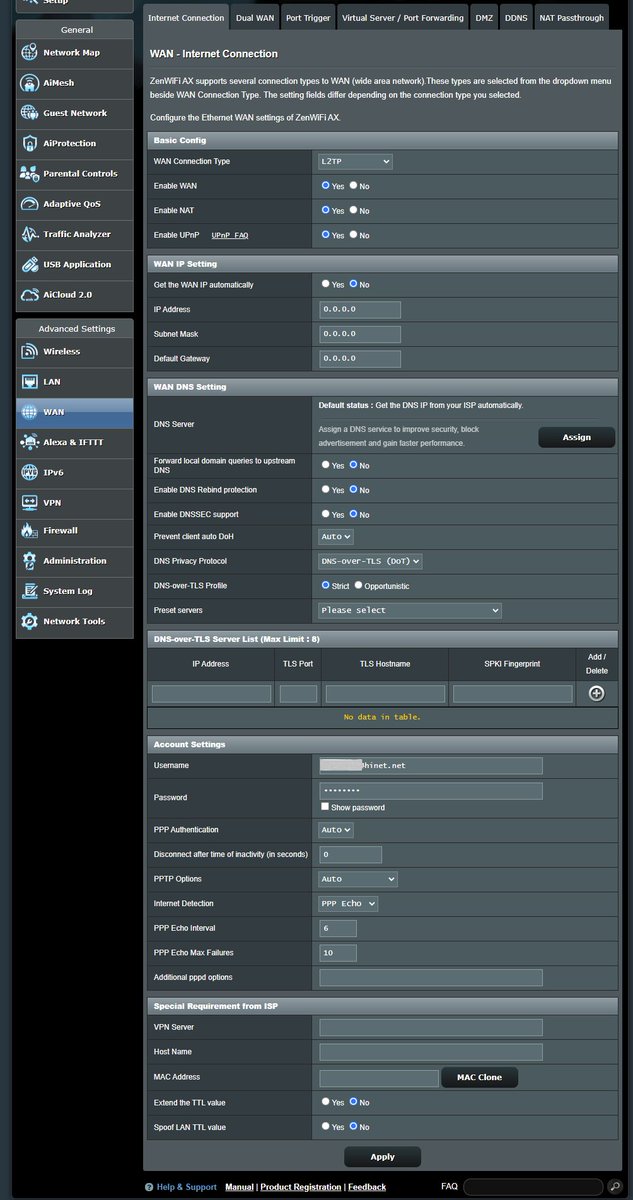
Task: Switch to Dual WAN tab
Action: [255, 18]
